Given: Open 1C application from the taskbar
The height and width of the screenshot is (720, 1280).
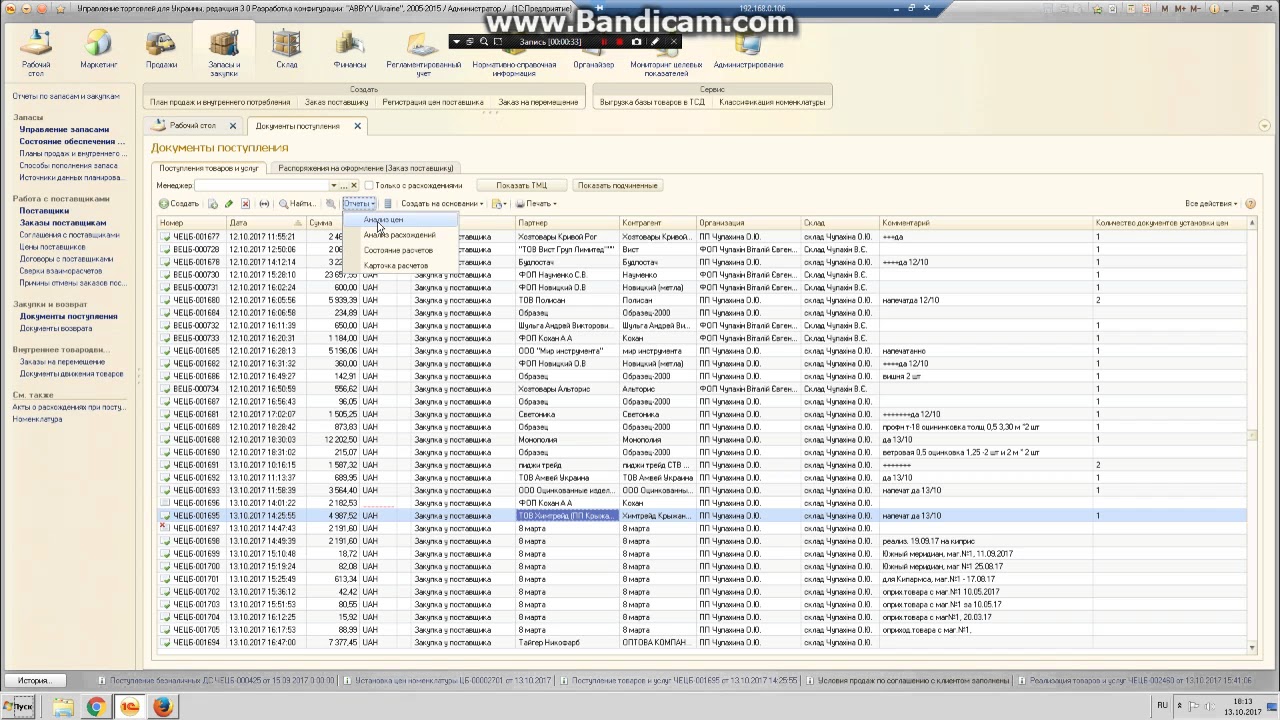Looking at the screenshot, I should click(130, 707).
